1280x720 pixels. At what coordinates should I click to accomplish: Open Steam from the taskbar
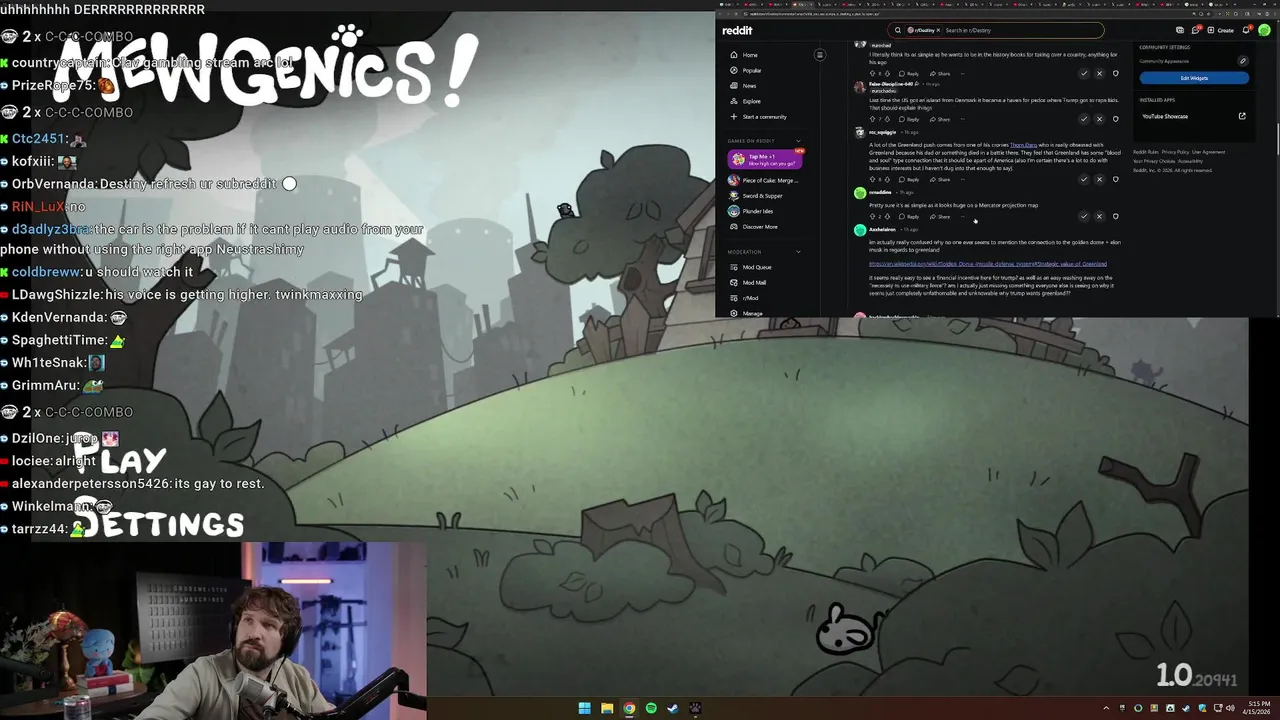coord(673,708)
